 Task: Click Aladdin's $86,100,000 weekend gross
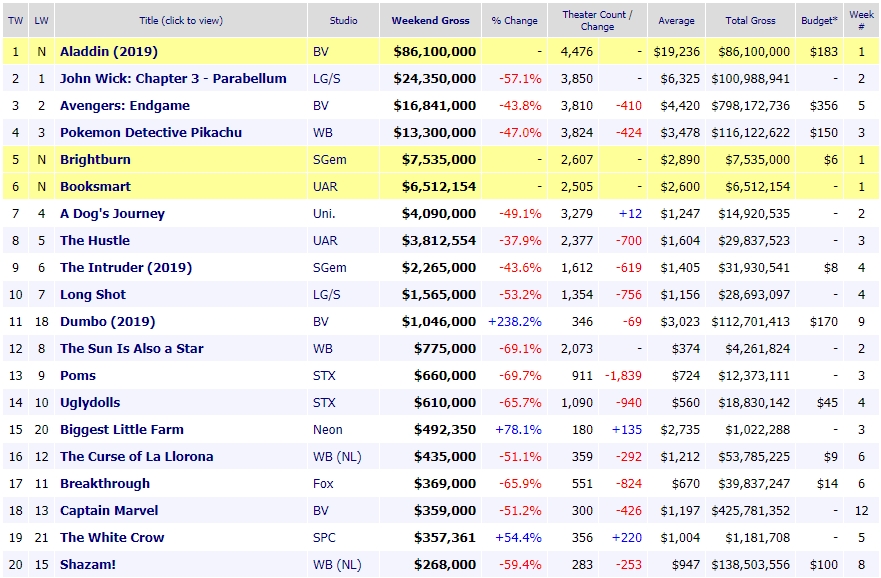[434, 52]
